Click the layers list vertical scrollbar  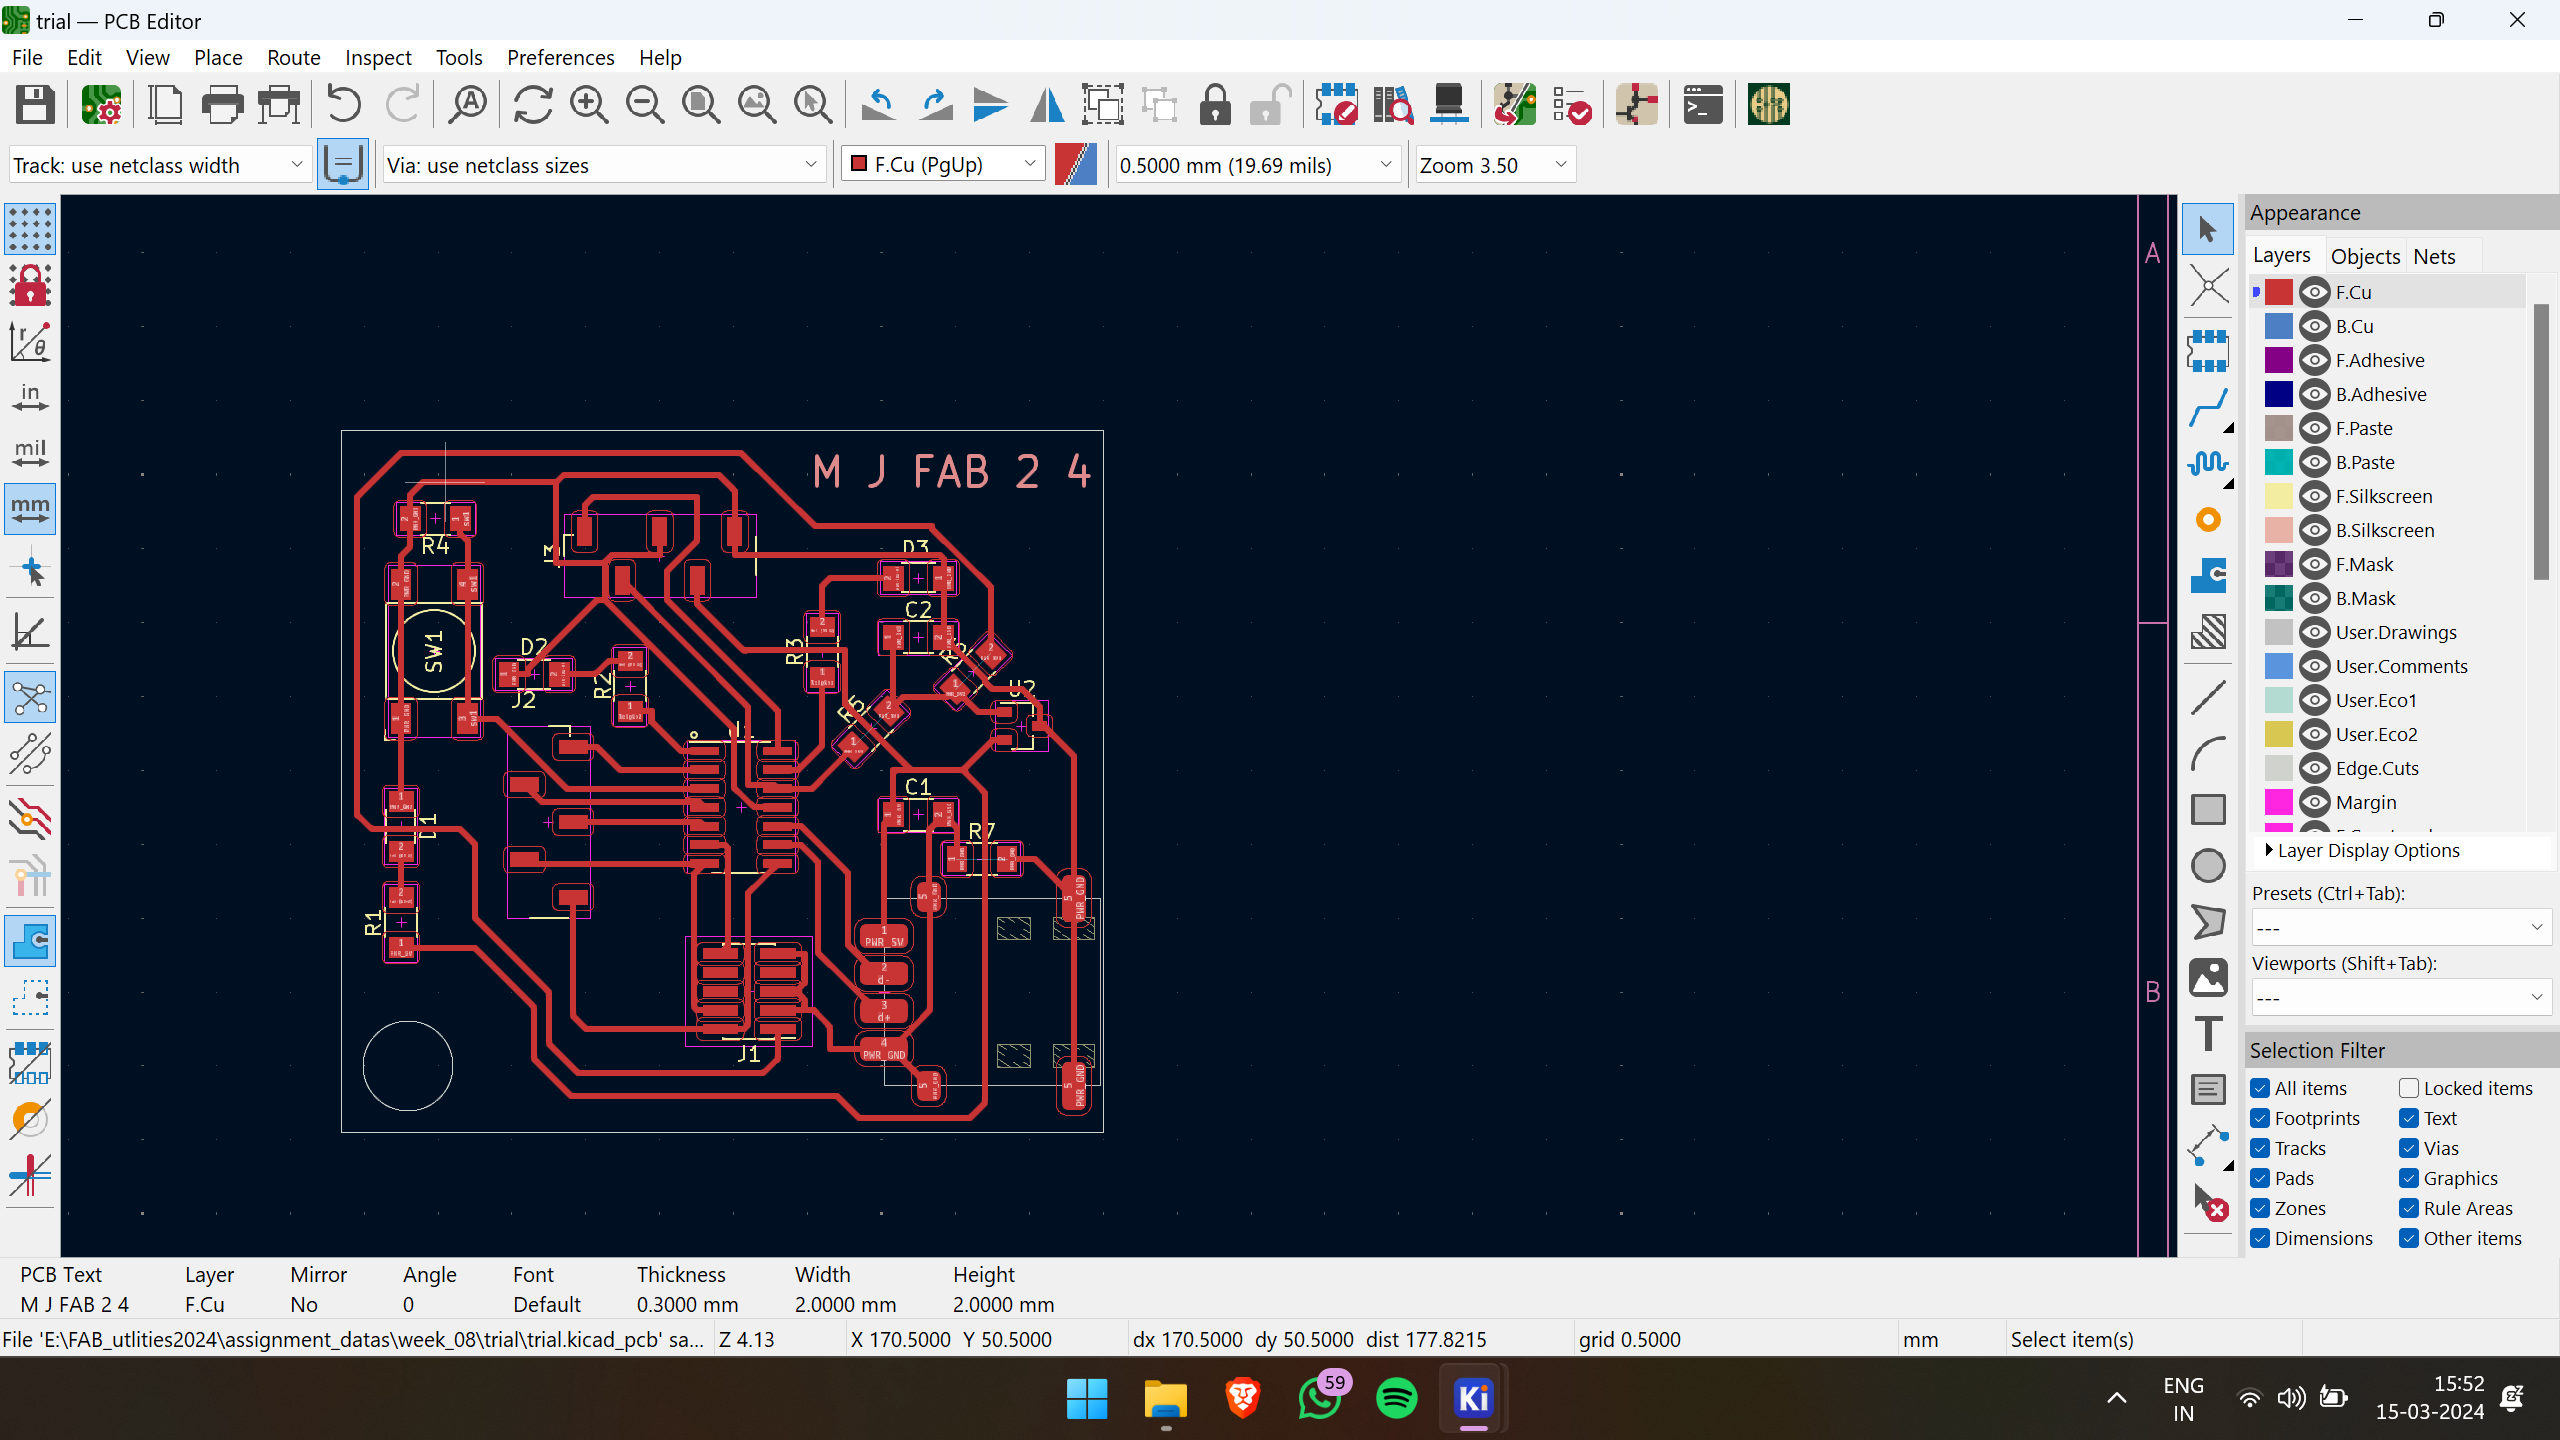point(2540,440)
